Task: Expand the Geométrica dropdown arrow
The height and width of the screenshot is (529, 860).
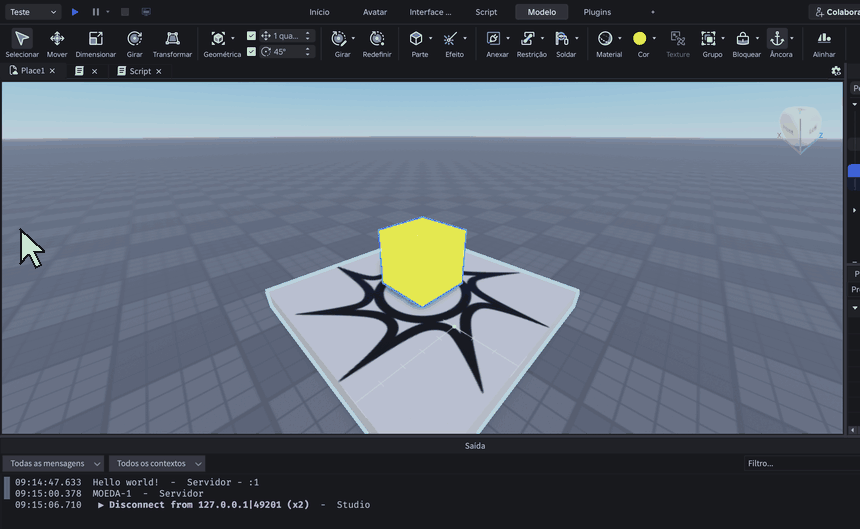Action: tap(233, 38)
